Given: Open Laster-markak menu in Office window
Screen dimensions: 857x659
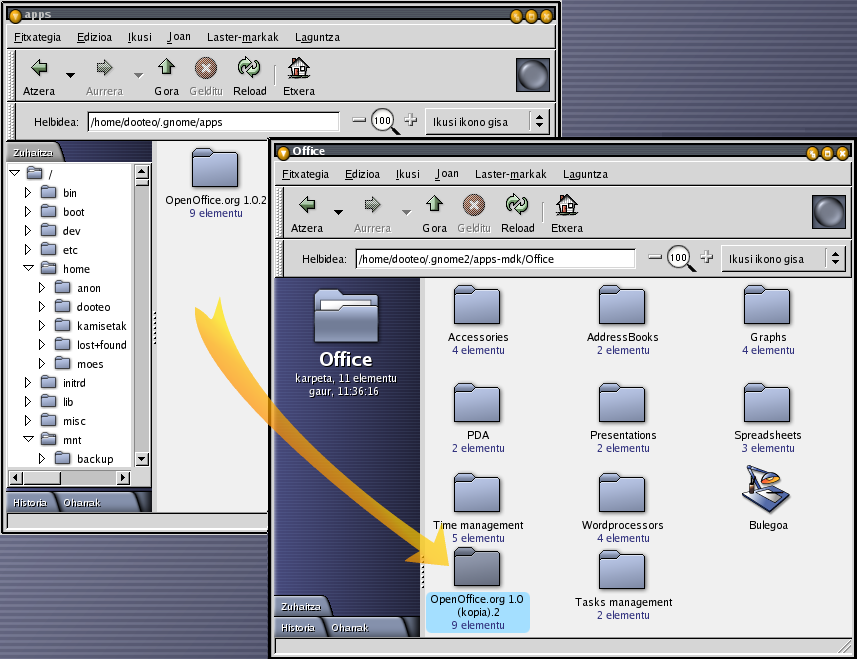Looking at the screenshot, I should pyautogui.click(x=510, y=174).
